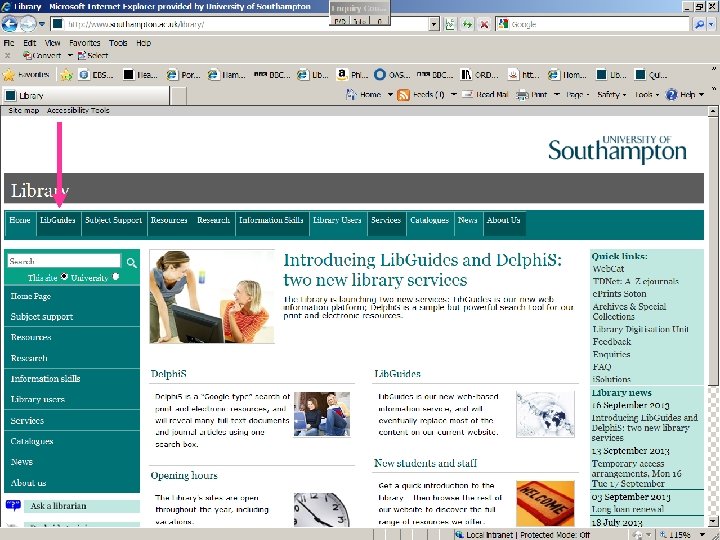The height and width of the screenshot is (540, 720).
Task: Open the View menu
Action: pos(52,43)
